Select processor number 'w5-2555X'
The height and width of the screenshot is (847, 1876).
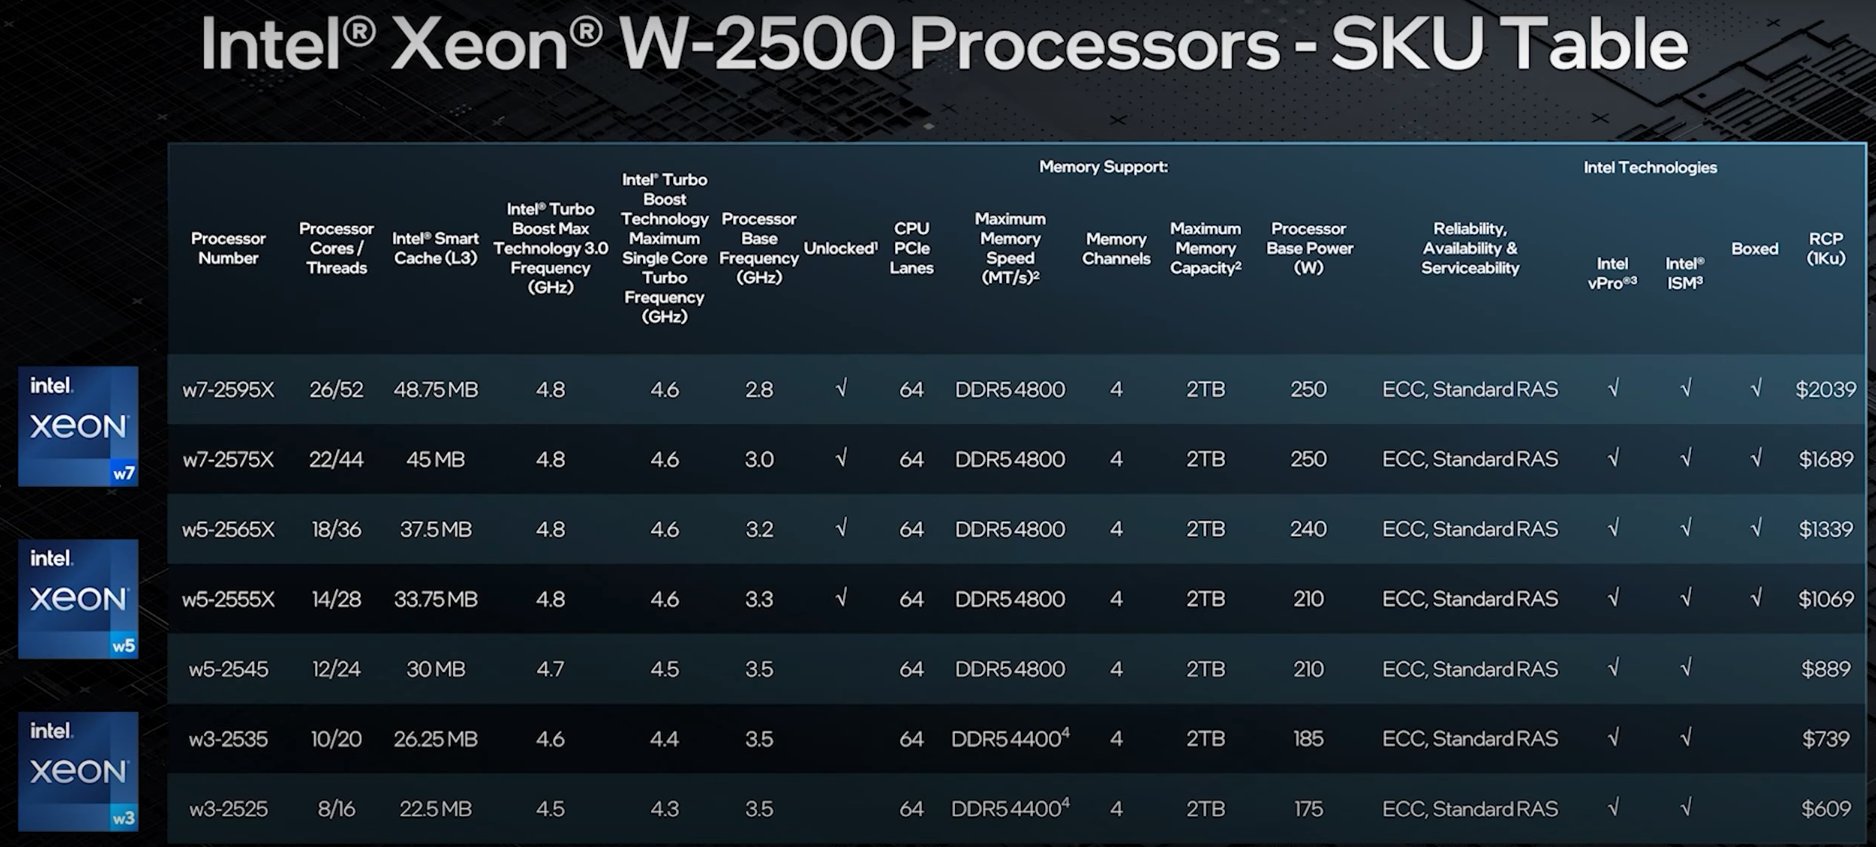click(x=228, y=599)
